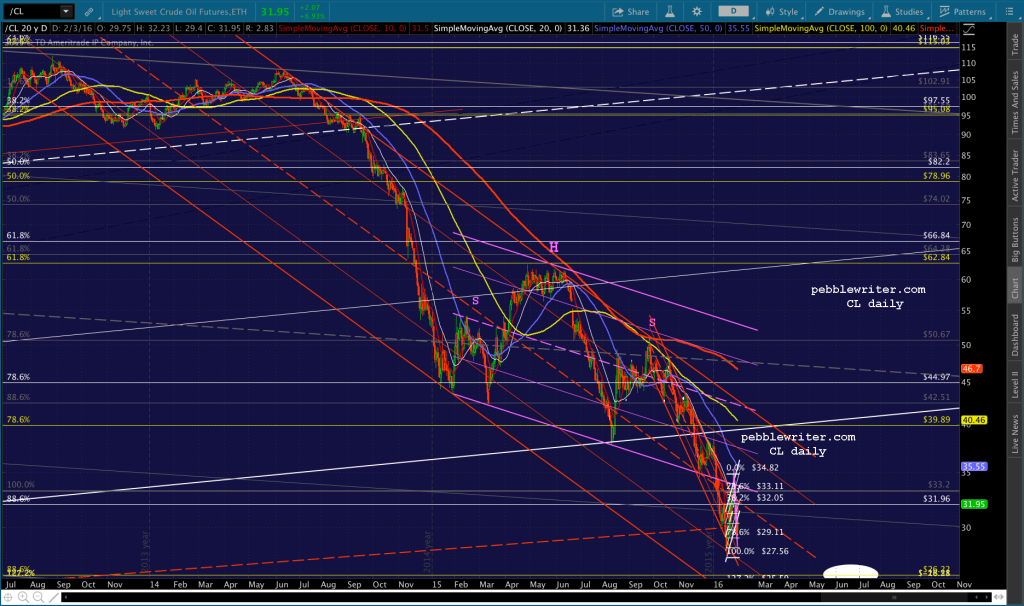Open the beaker flask tool icon
This screenshot has width=1024, height=606.
pos(670,12)
